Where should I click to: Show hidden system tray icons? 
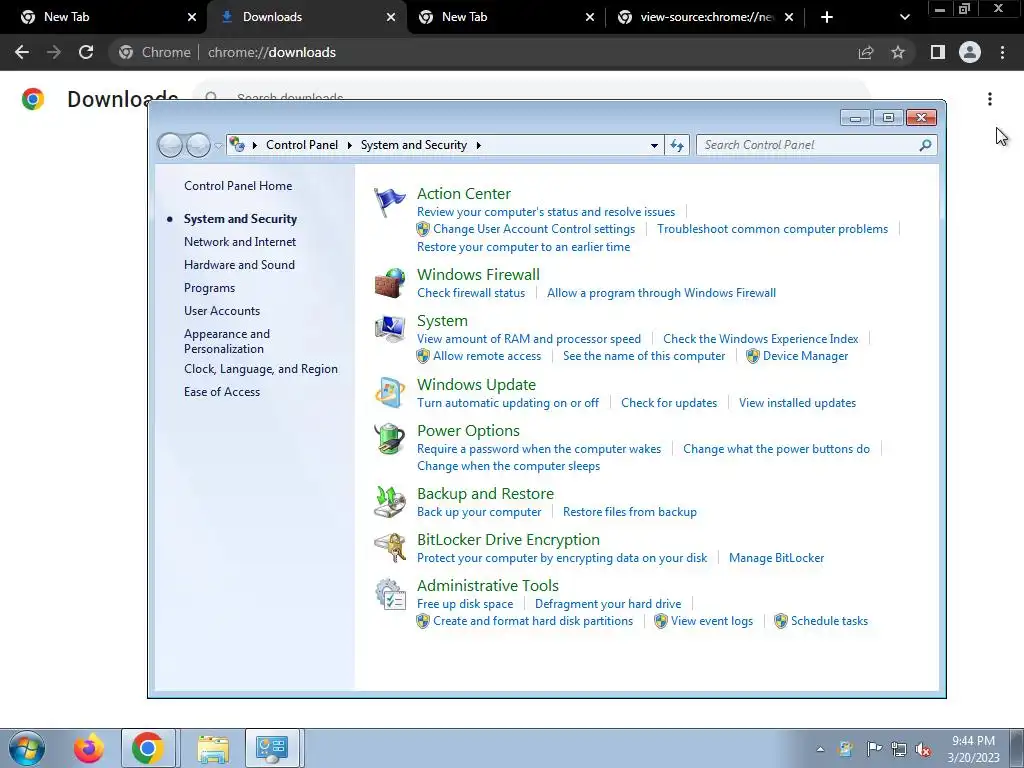pyautogui.click(x=820, y=749)
